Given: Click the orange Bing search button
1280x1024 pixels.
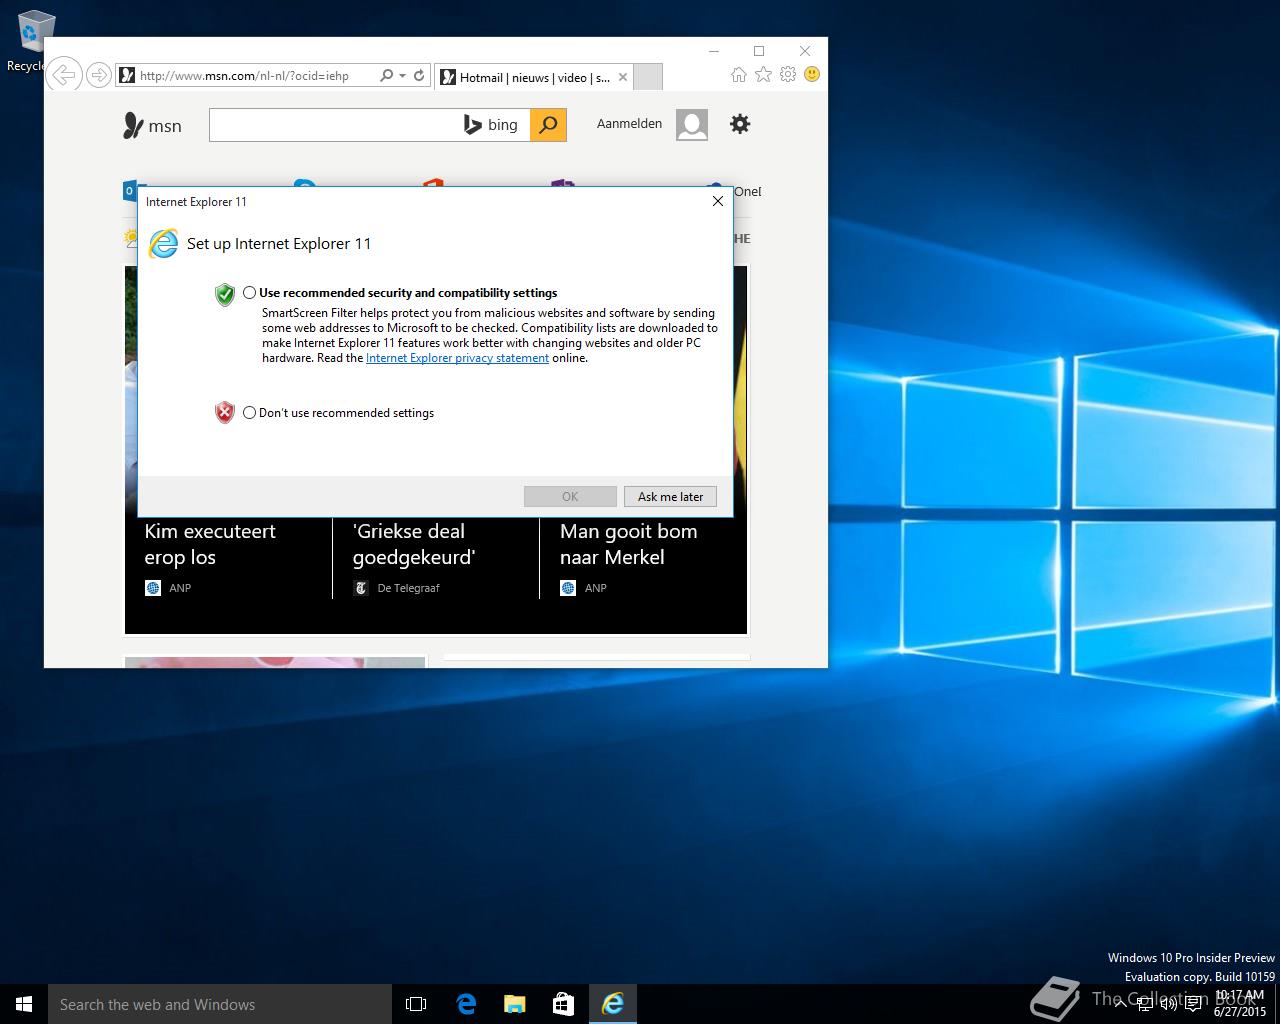Looking at the screenshot, I should tap(548, 125).
